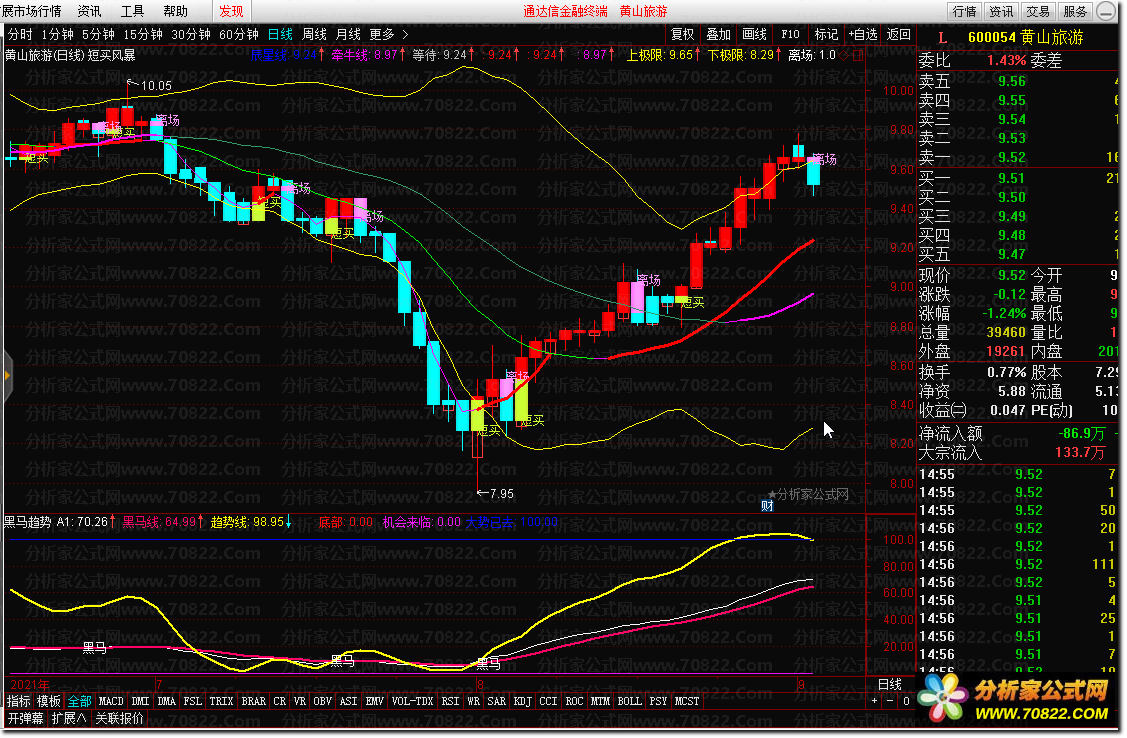Click the 关联报价 button

(x=119, y=718)
